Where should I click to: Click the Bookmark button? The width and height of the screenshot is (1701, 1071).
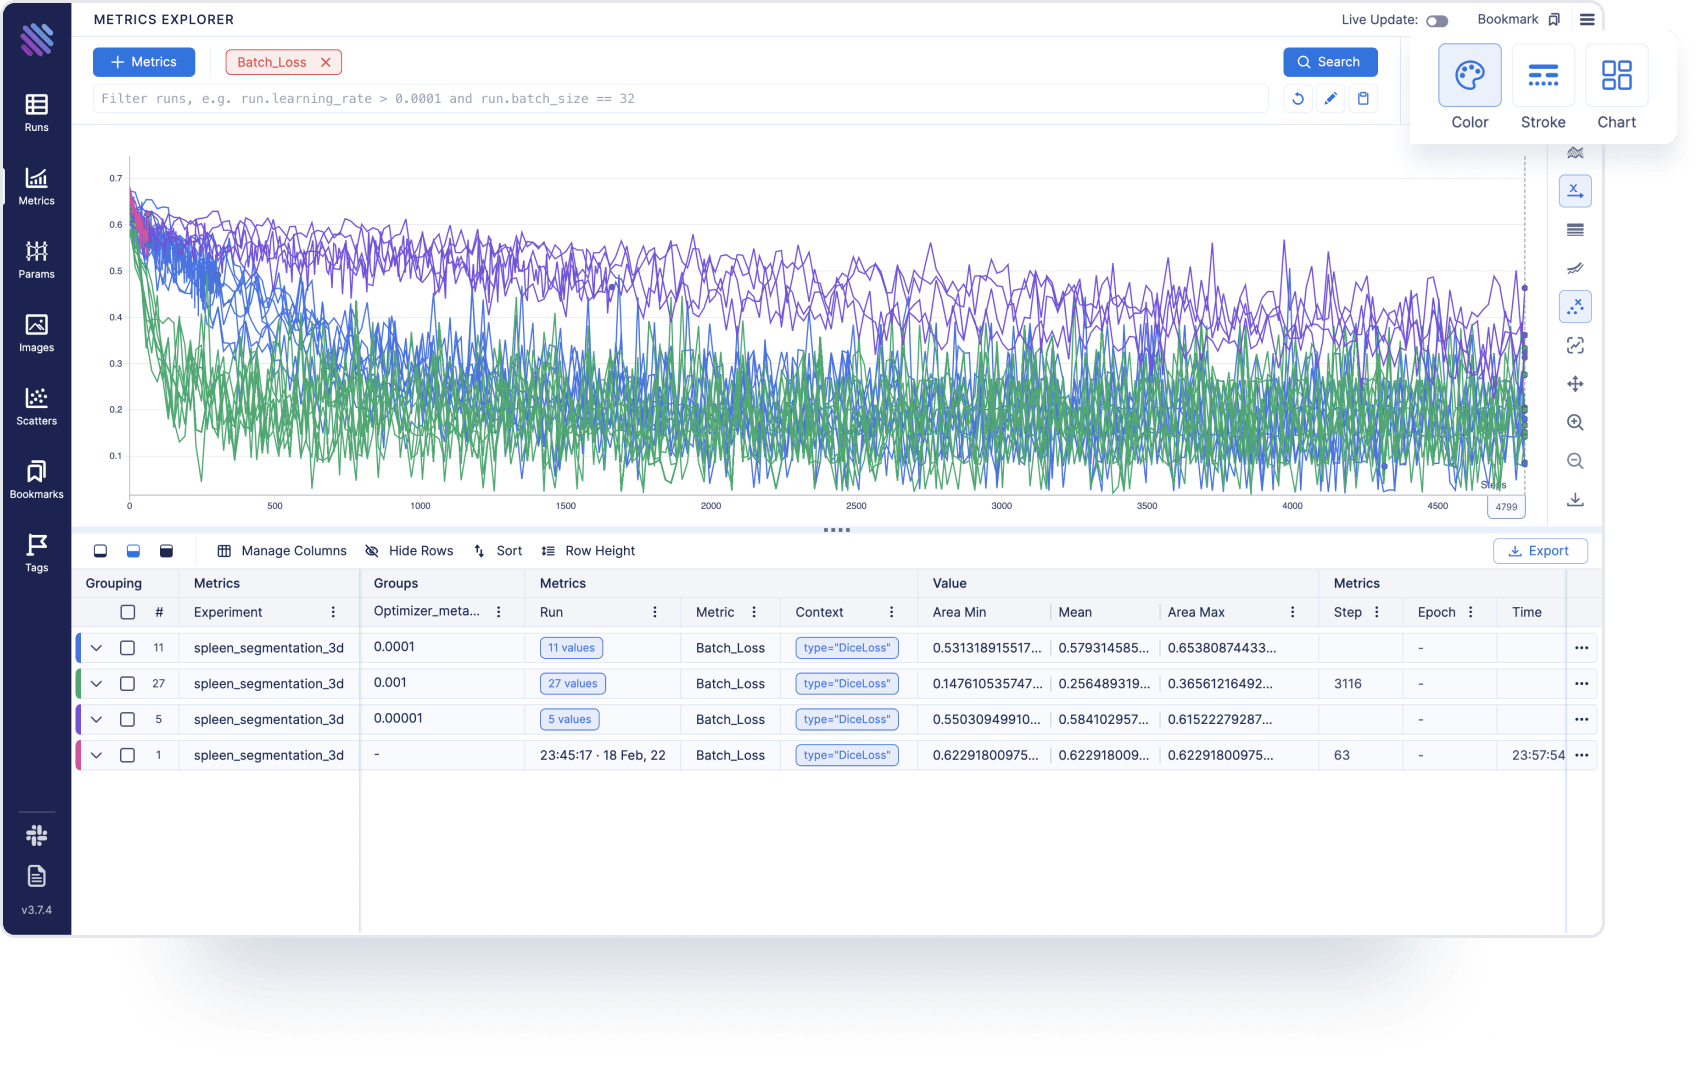(1519, 20)
